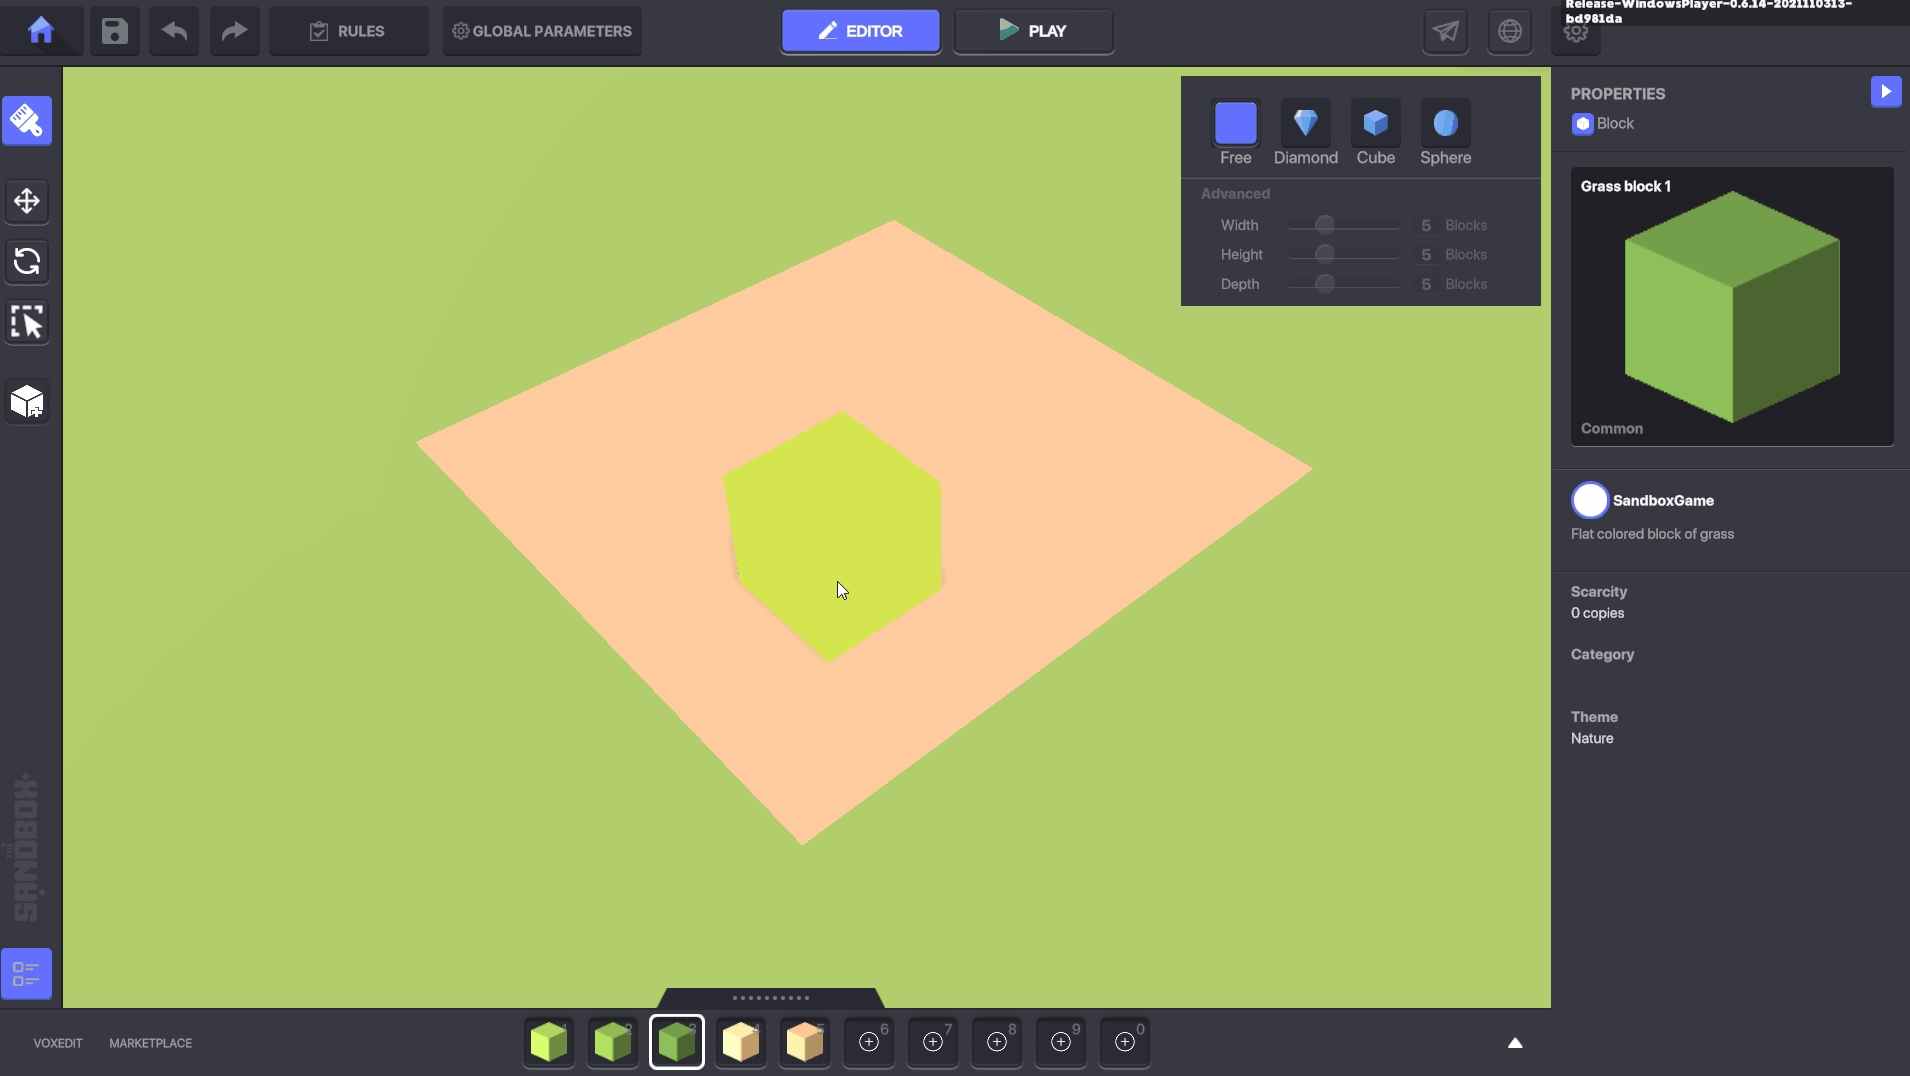
Task: Adjust the Width slider handle
Action: pyautogui.click(x=1325, y=225)
